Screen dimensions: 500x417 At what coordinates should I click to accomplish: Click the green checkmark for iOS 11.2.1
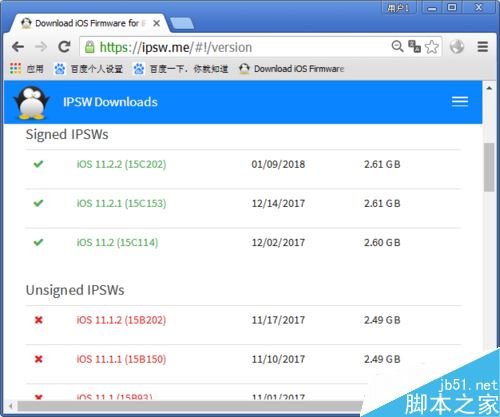pos(38,203)
